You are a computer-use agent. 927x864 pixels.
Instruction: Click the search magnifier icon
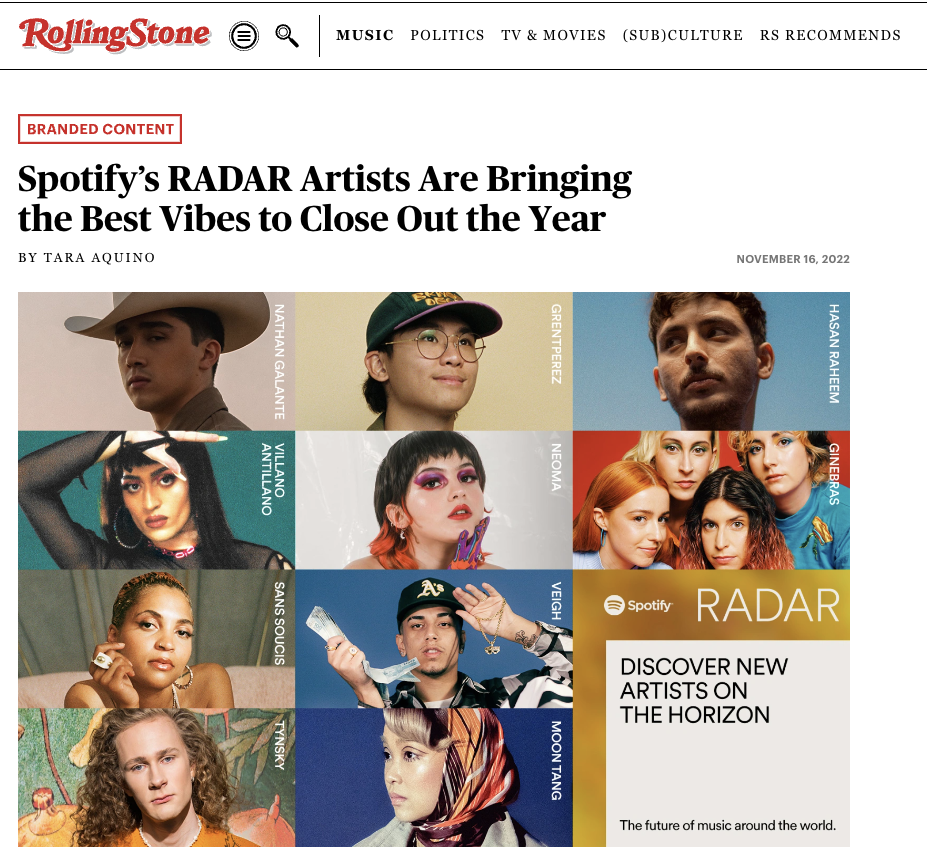tap(287, 36)
